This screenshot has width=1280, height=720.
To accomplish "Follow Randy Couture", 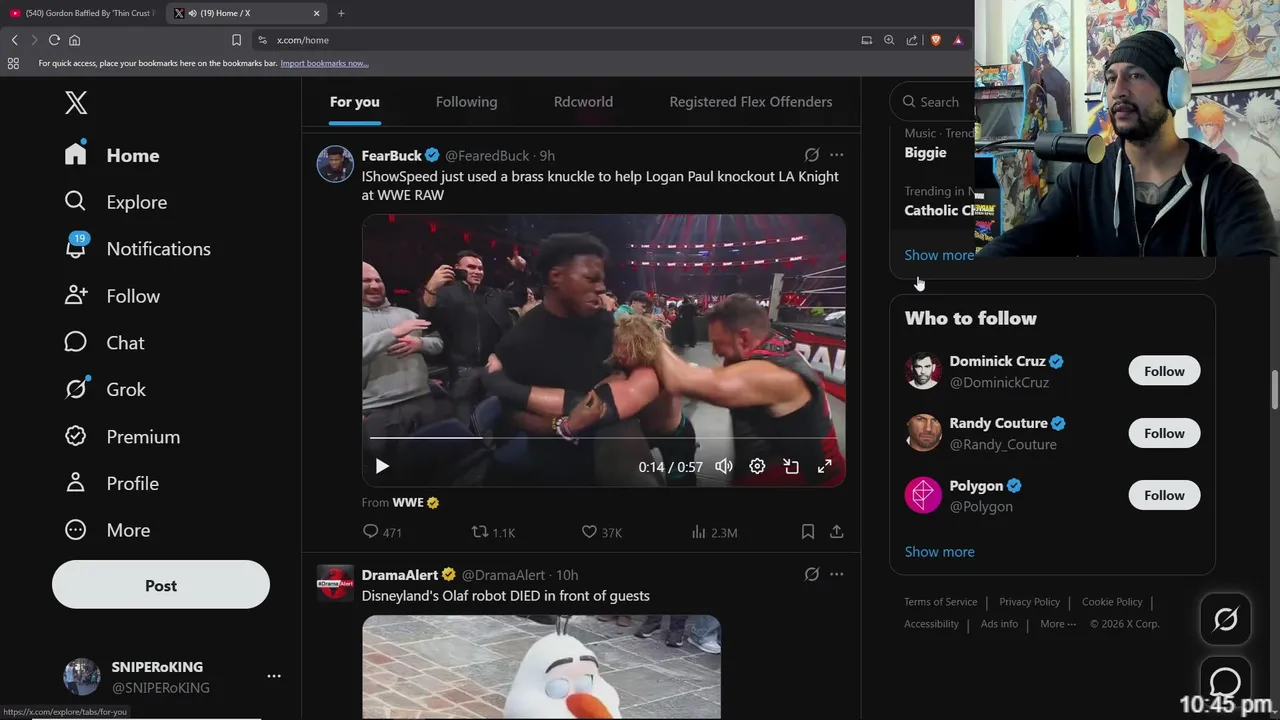I will coord(1164,433).
